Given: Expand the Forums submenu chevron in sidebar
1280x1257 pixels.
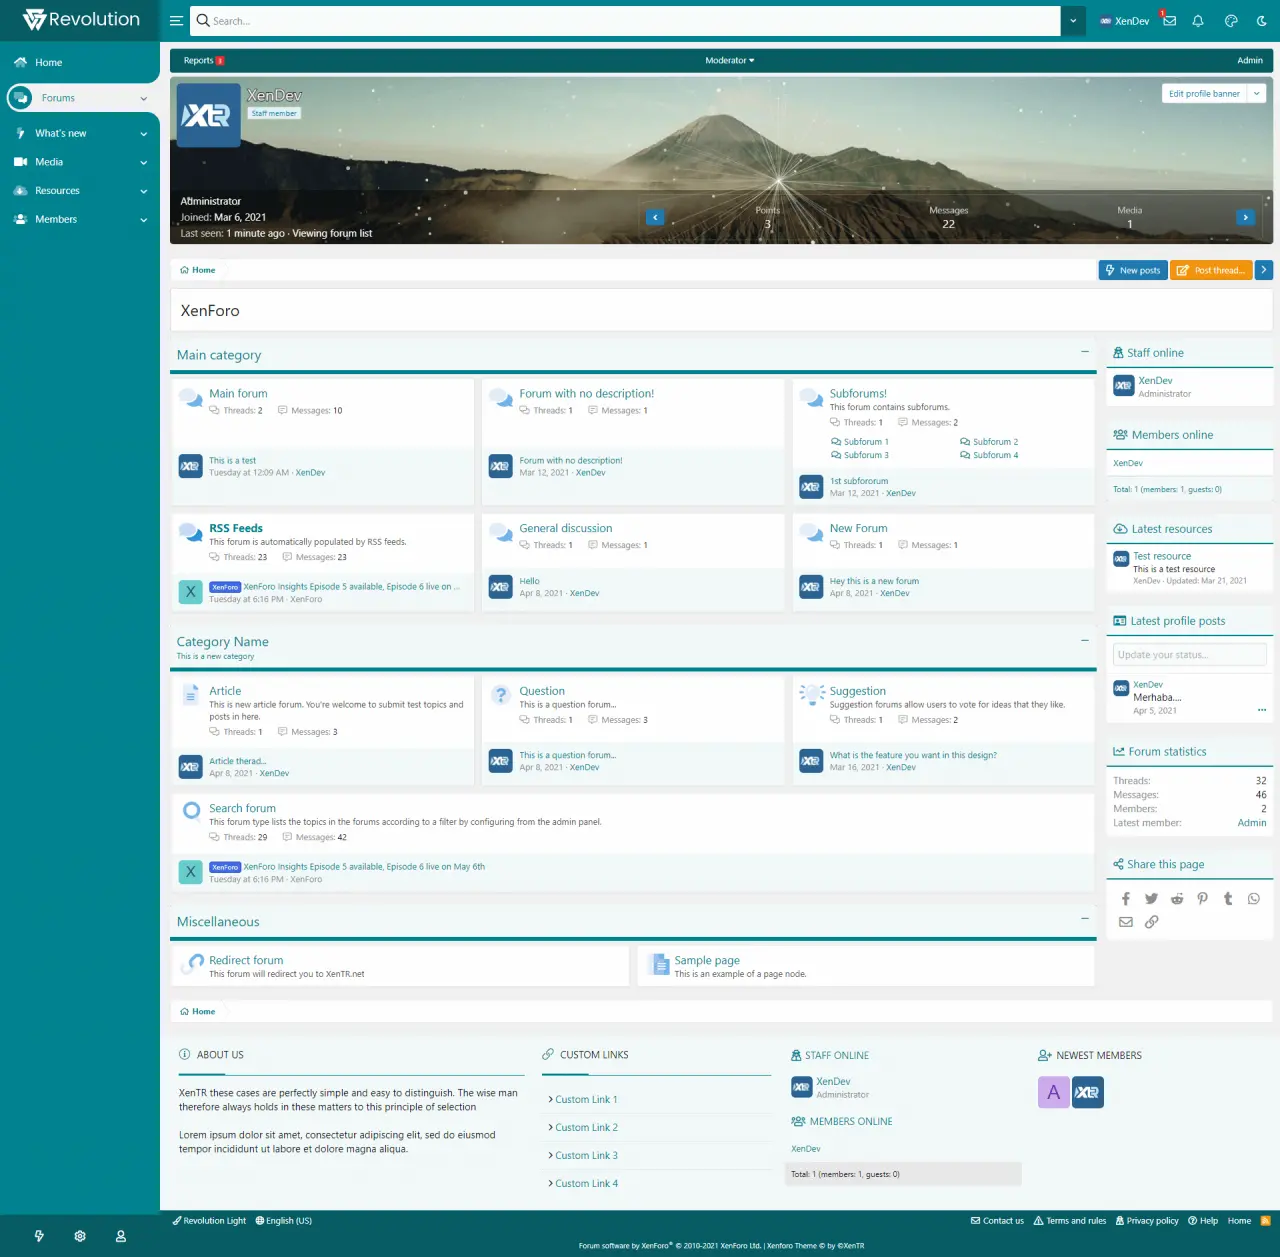Looking at the screenshot, I should click(x=144, y=99).
